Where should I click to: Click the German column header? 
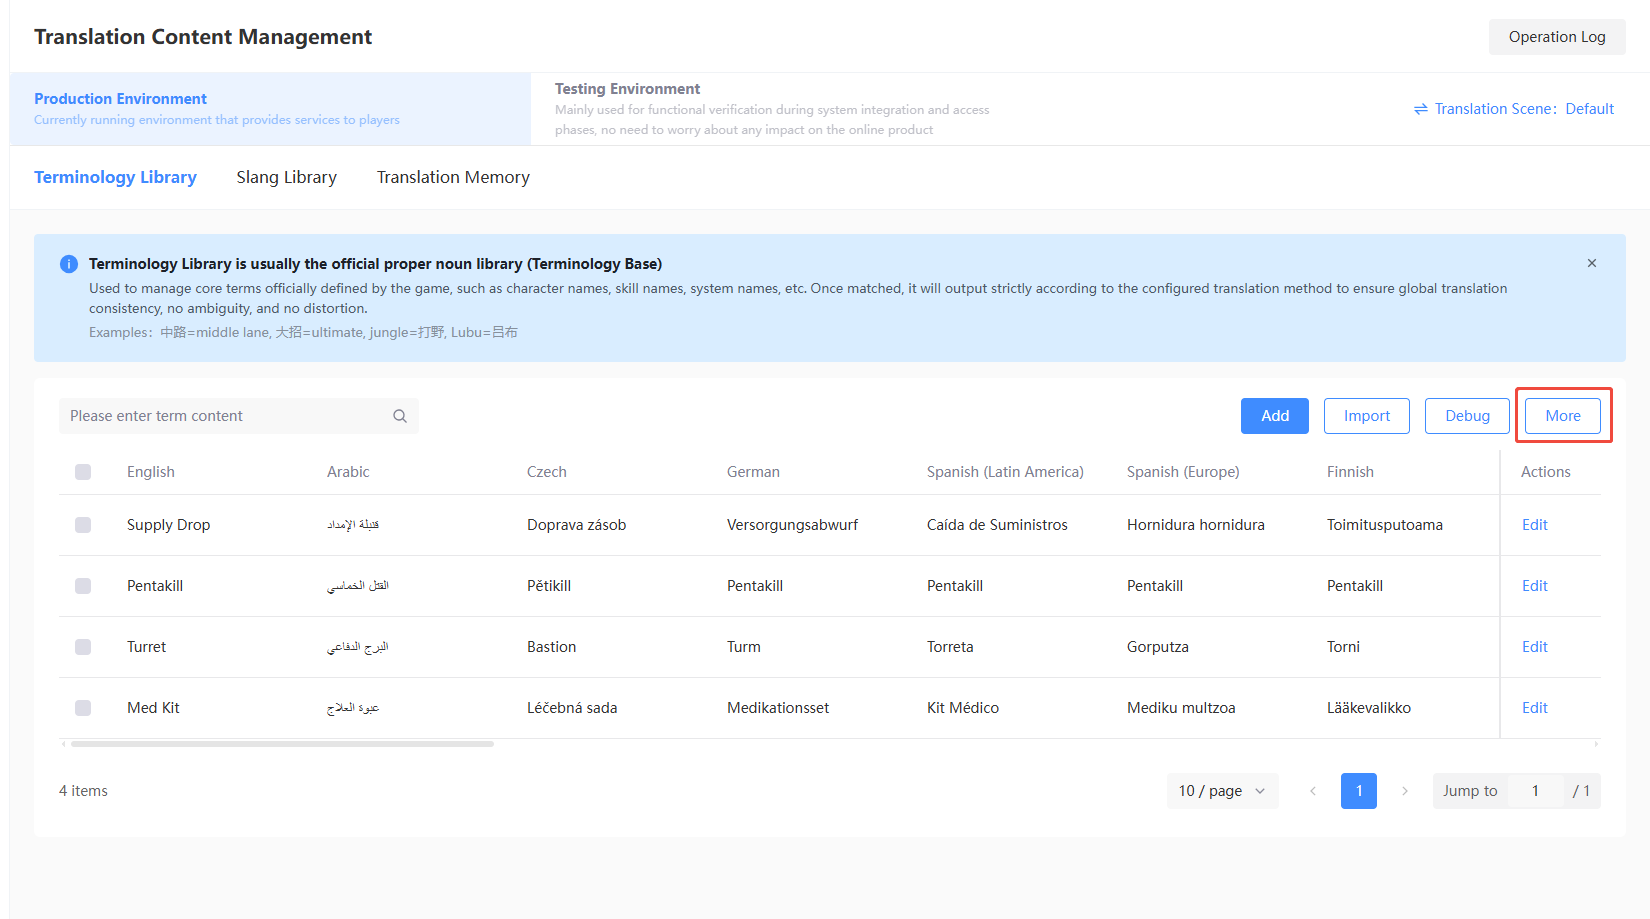753,472
